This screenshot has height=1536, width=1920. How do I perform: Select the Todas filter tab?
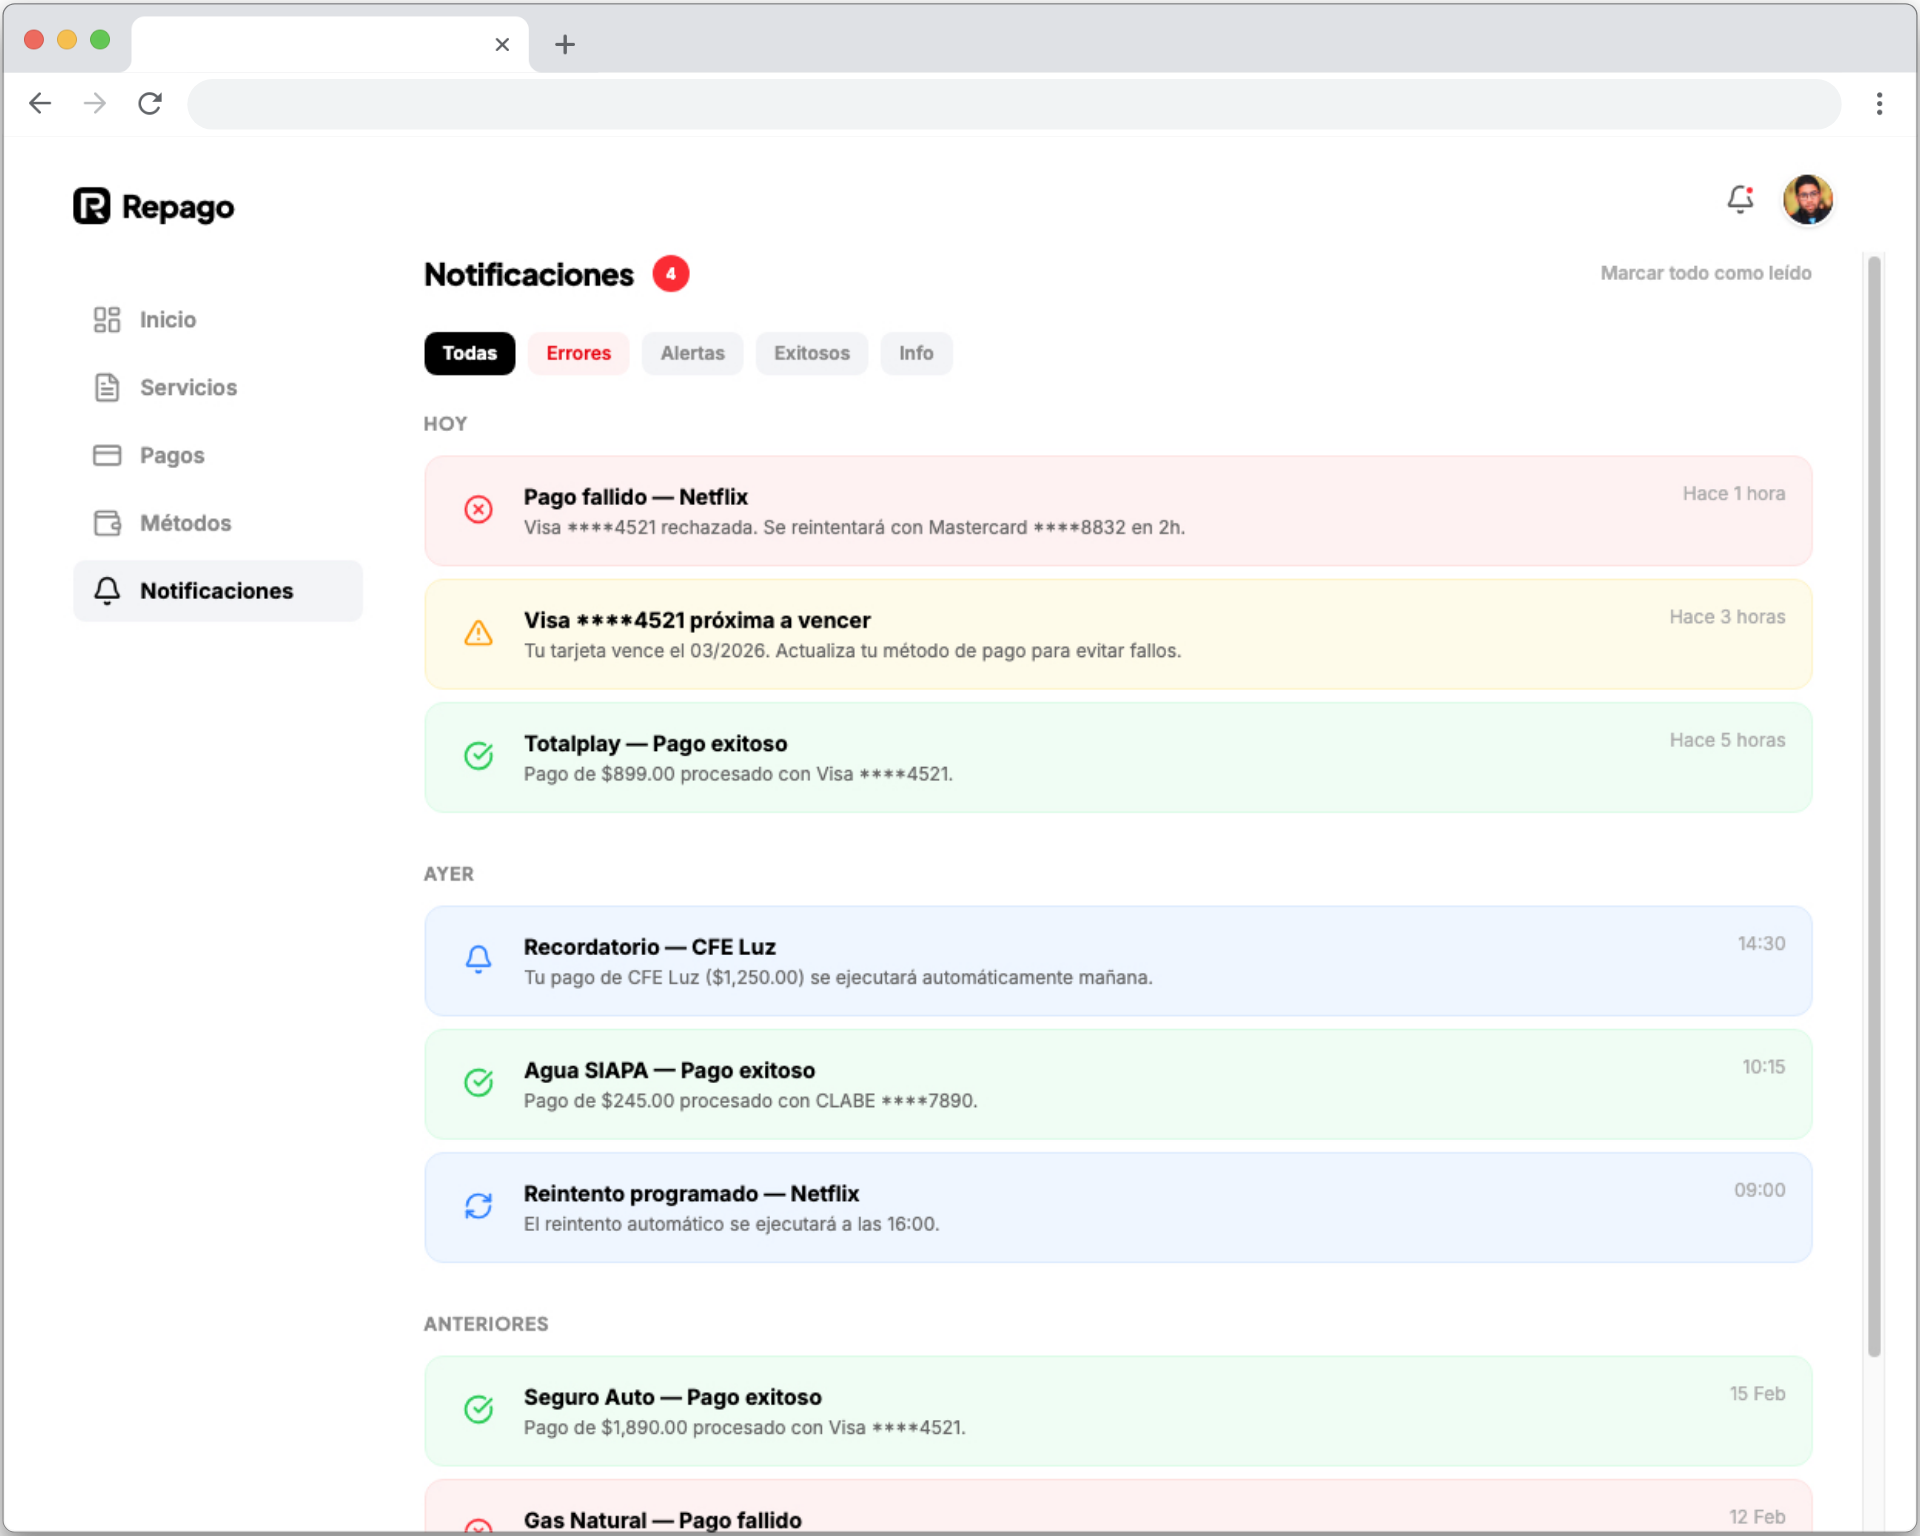pyautogui.click(x=470, y=353)
